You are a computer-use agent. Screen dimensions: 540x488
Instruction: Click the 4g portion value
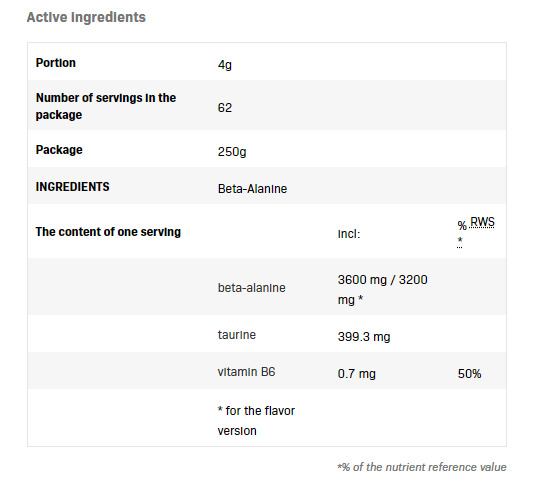tap(225, 65)
